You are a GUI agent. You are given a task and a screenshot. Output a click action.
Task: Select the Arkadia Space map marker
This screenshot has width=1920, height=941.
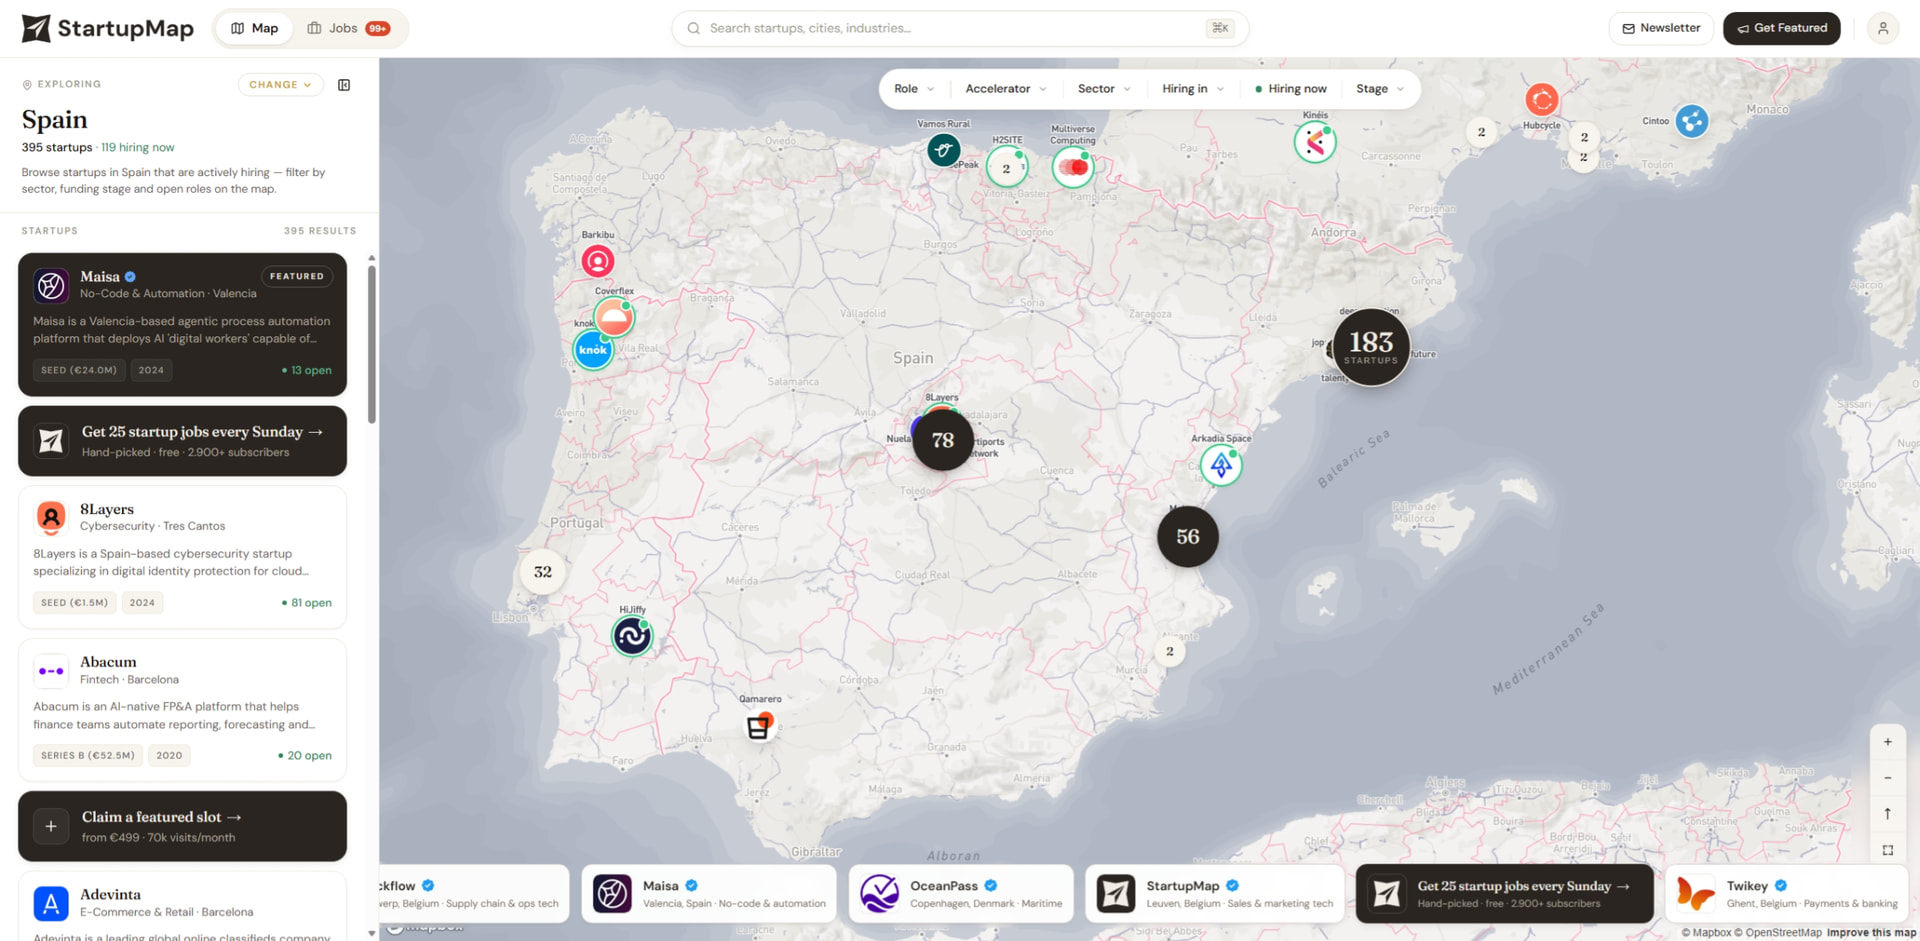[x=1221, y=466]
